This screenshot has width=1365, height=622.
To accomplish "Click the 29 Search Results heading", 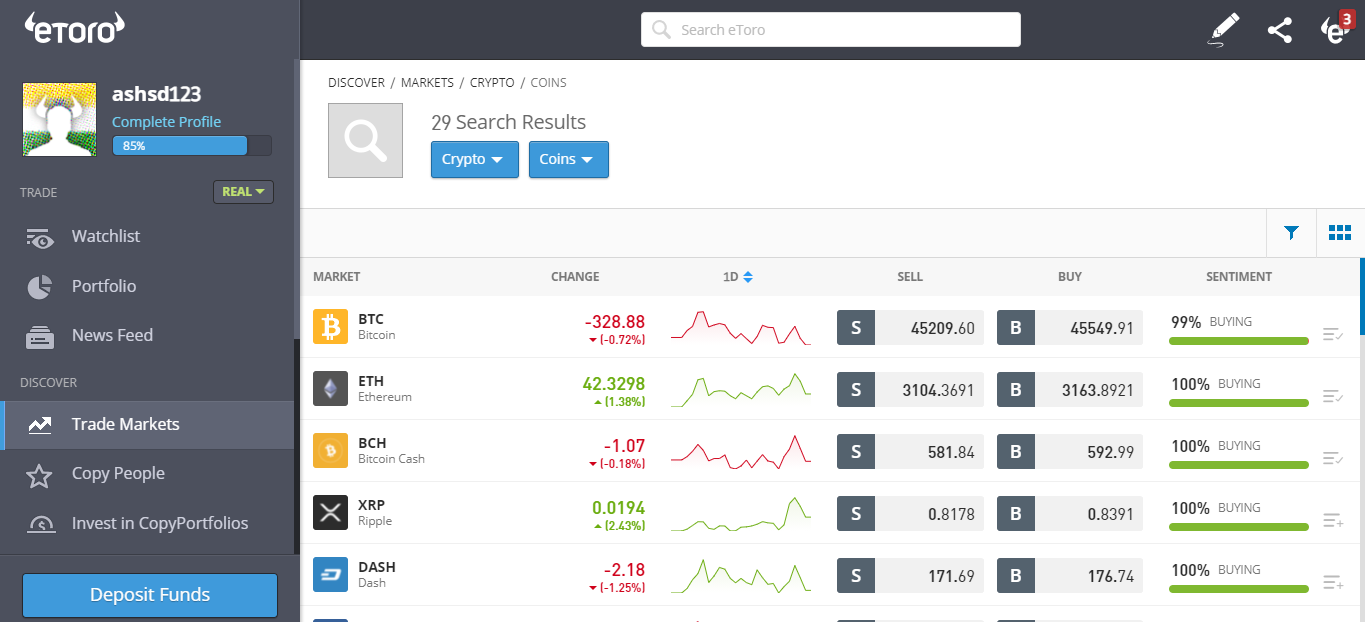I will (x=508, y=123).
